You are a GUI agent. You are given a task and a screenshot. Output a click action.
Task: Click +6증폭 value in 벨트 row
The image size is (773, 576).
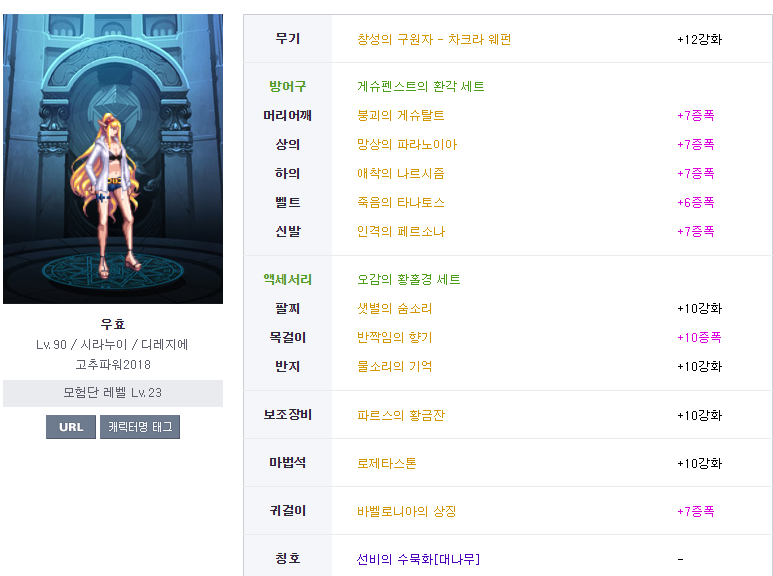[696, 202]
